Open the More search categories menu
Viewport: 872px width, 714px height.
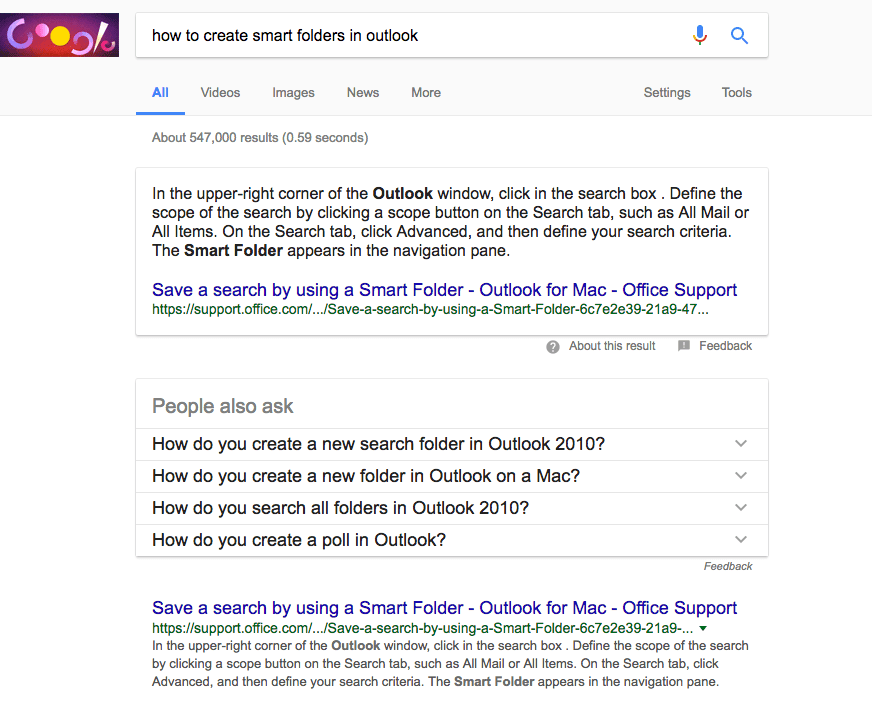(x=425, y=92)
